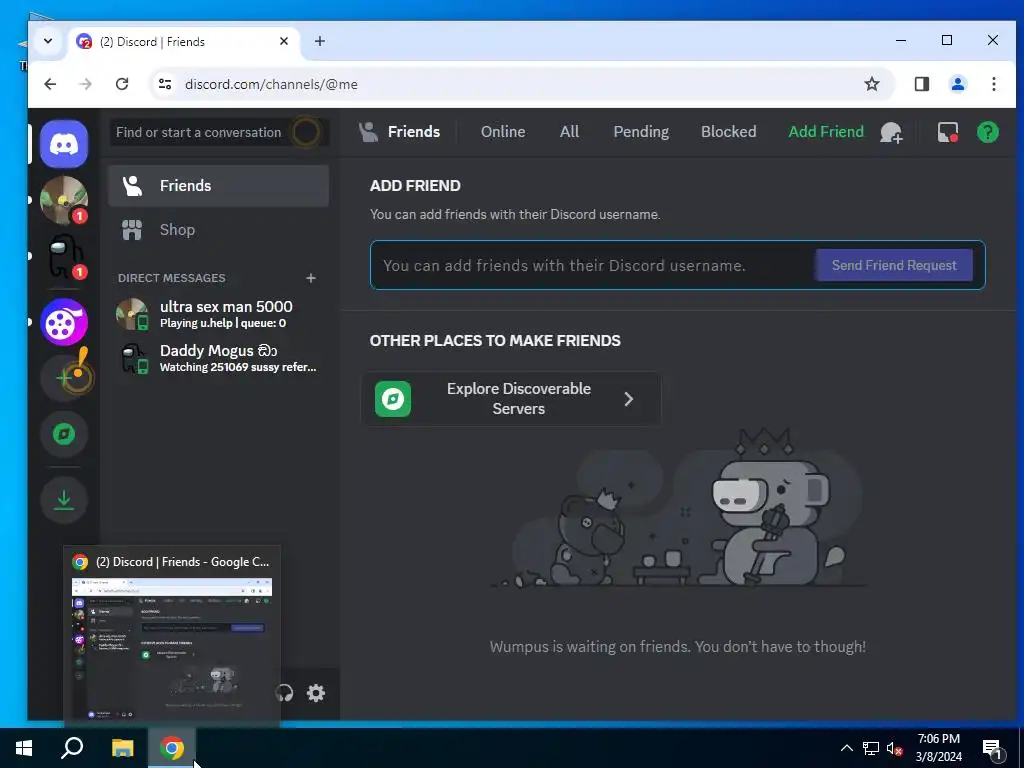Expand Explore Discoverable Servers chevron arrow
This screenshot has height=768, width=1024.
coord(628,399)
